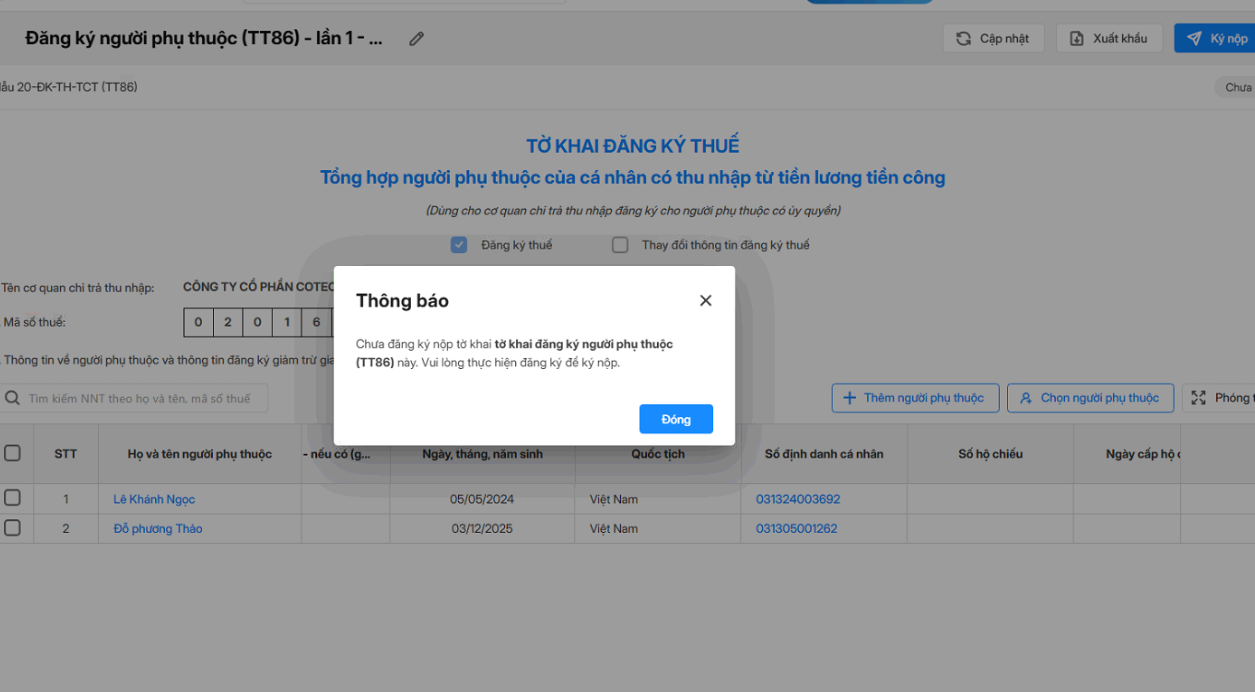The image size is (1255, 692).
Task: Click the first tax code digit box showing 0
Action: pos(198,322)
